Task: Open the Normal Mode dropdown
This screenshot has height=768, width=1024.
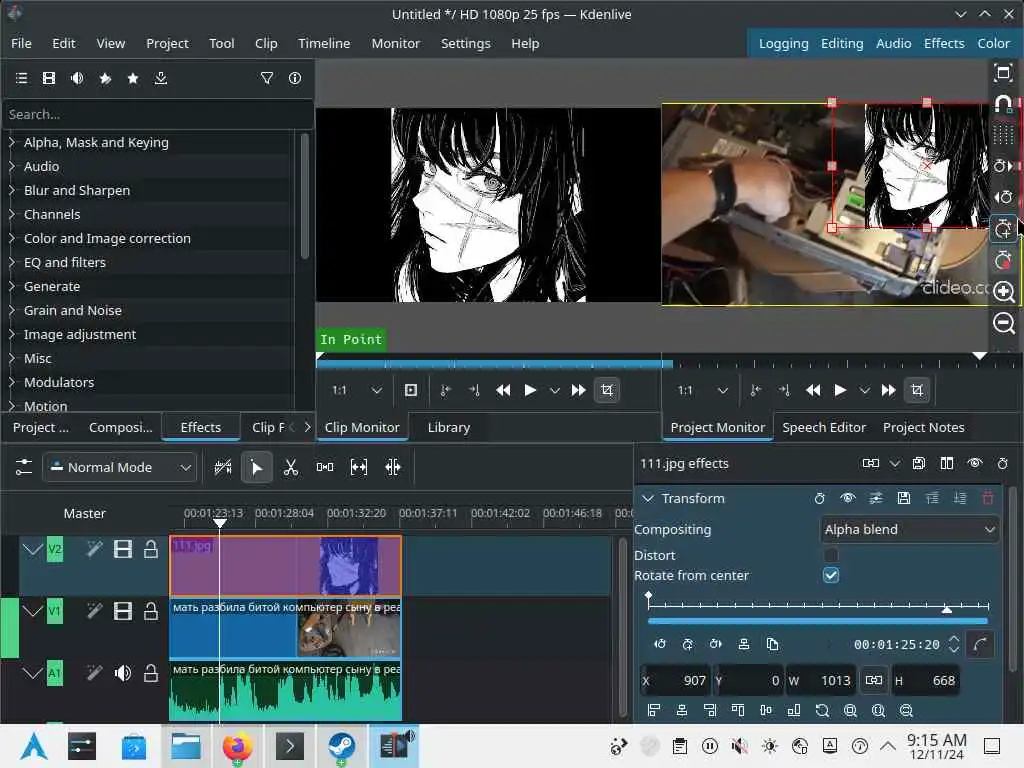Action: (x=119, y=467)
